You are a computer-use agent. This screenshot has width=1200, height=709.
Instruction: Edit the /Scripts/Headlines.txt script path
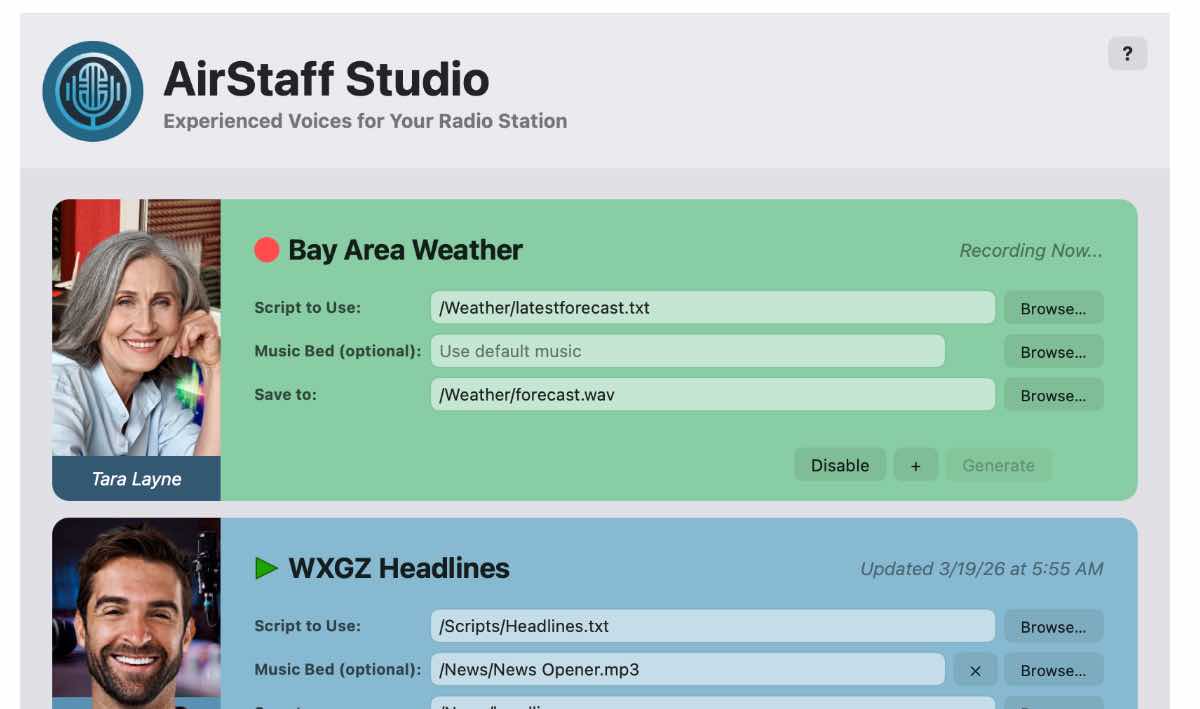point(712,626)
